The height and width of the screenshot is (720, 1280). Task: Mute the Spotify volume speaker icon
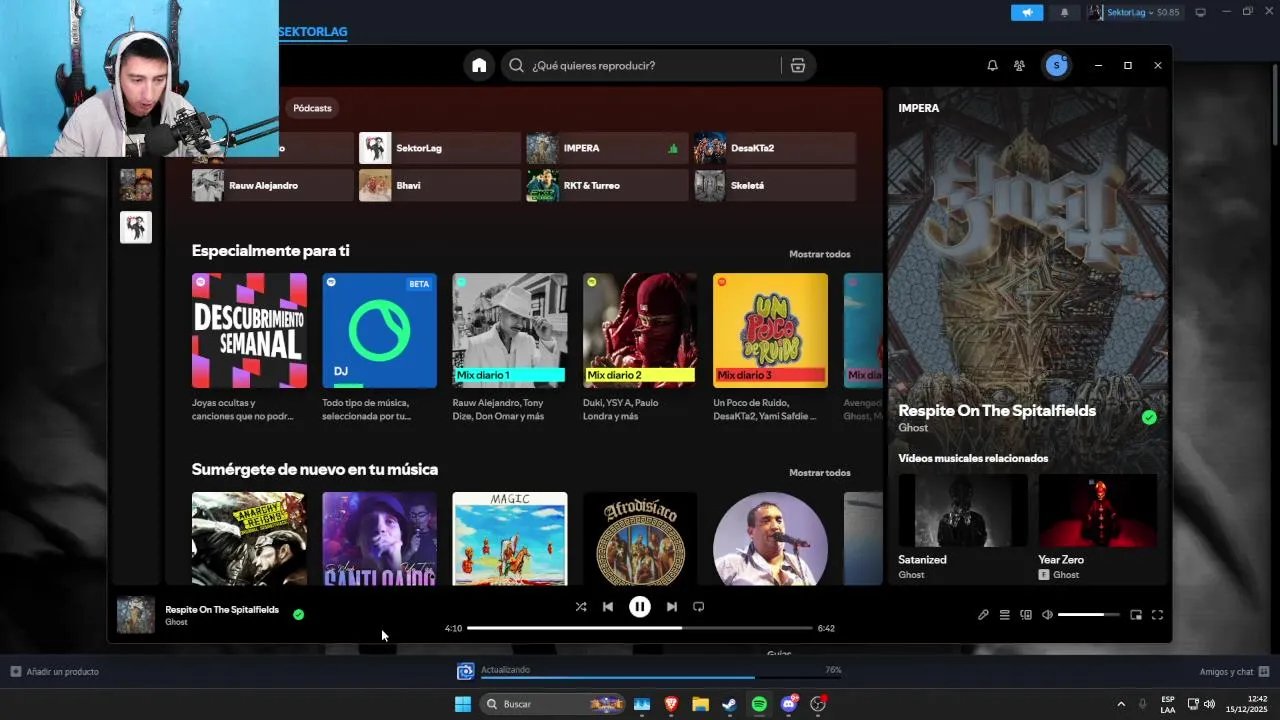(1047, 615)
